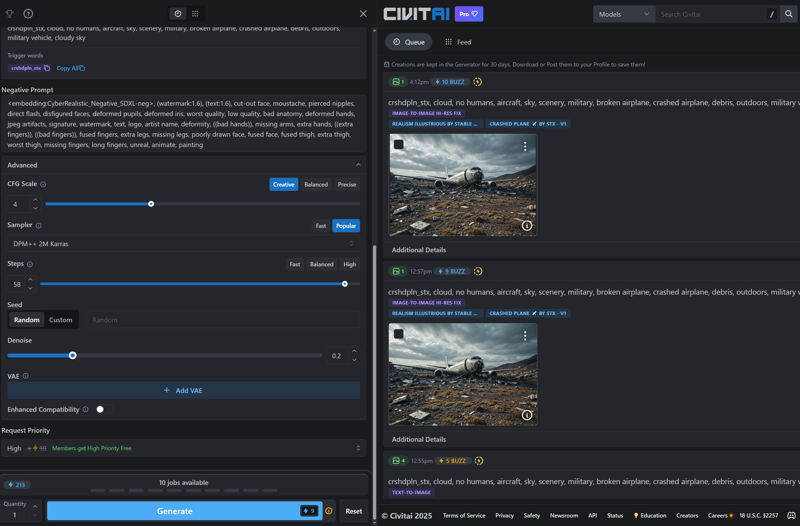Copy the crshdpln_stx trigger word

coord(47,68)
